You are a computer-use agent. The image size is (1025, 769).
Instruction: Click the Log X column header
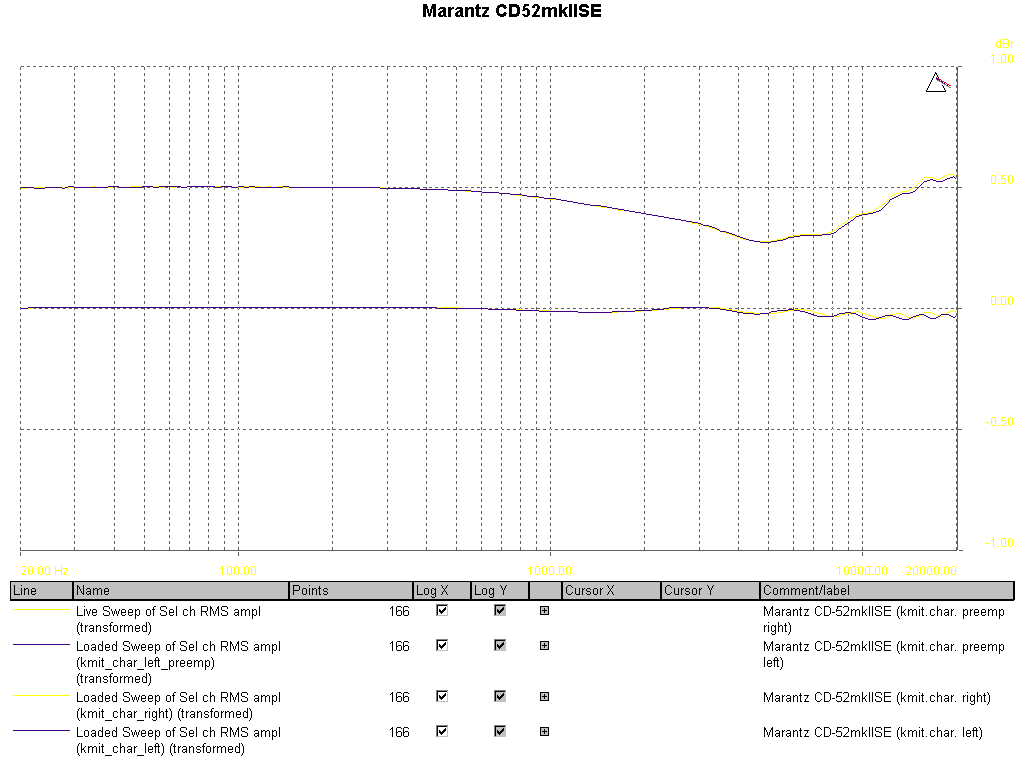(442, 590)
